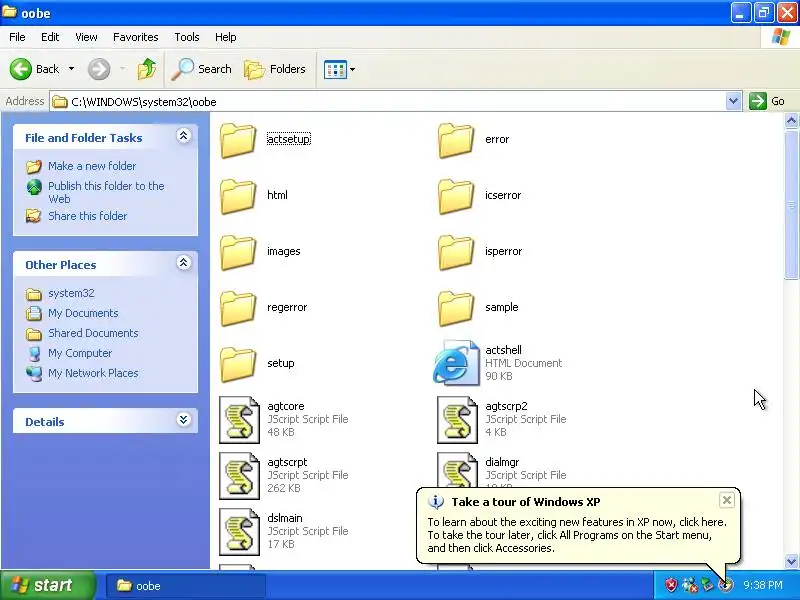Toggle the Folders pane button
Image resolution: width=800 pixels, height=600 pixels.
pyautogui.click(x=275, y=69)
